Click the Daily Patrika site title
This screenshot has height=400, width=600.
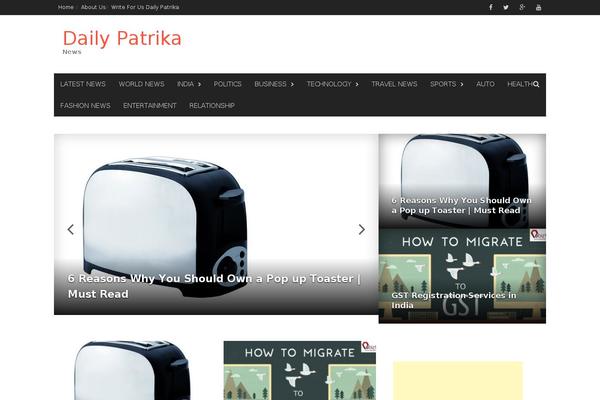[x=122, y=38]
